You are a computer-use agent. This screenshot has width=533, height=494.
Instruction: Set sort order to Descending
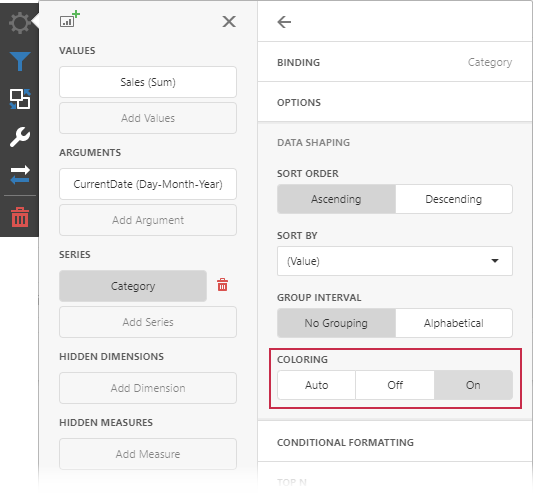pos(454,199)
